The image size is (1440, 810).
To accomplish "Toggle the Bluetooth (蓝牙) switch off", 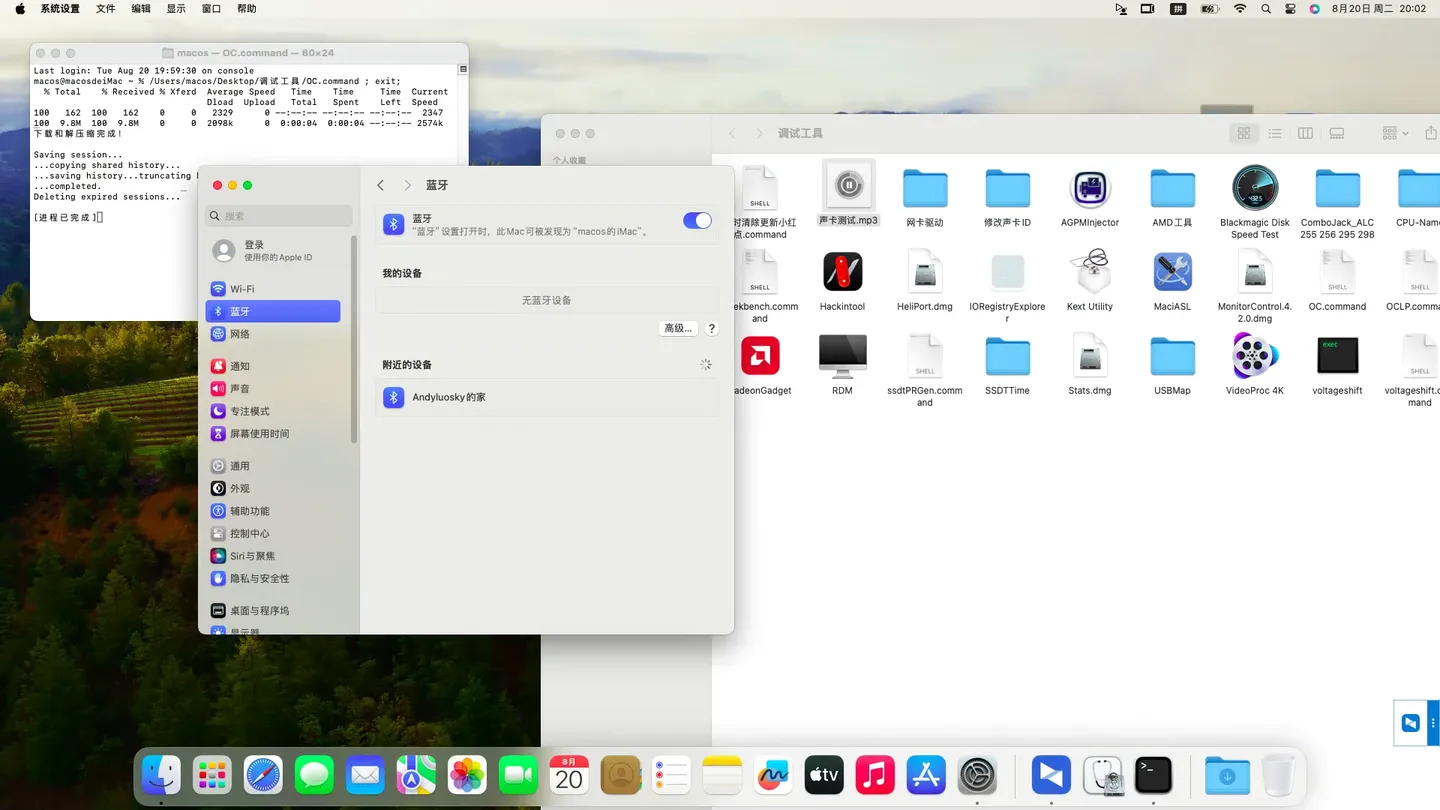I will pyautogui.click(x=697, y=221).
